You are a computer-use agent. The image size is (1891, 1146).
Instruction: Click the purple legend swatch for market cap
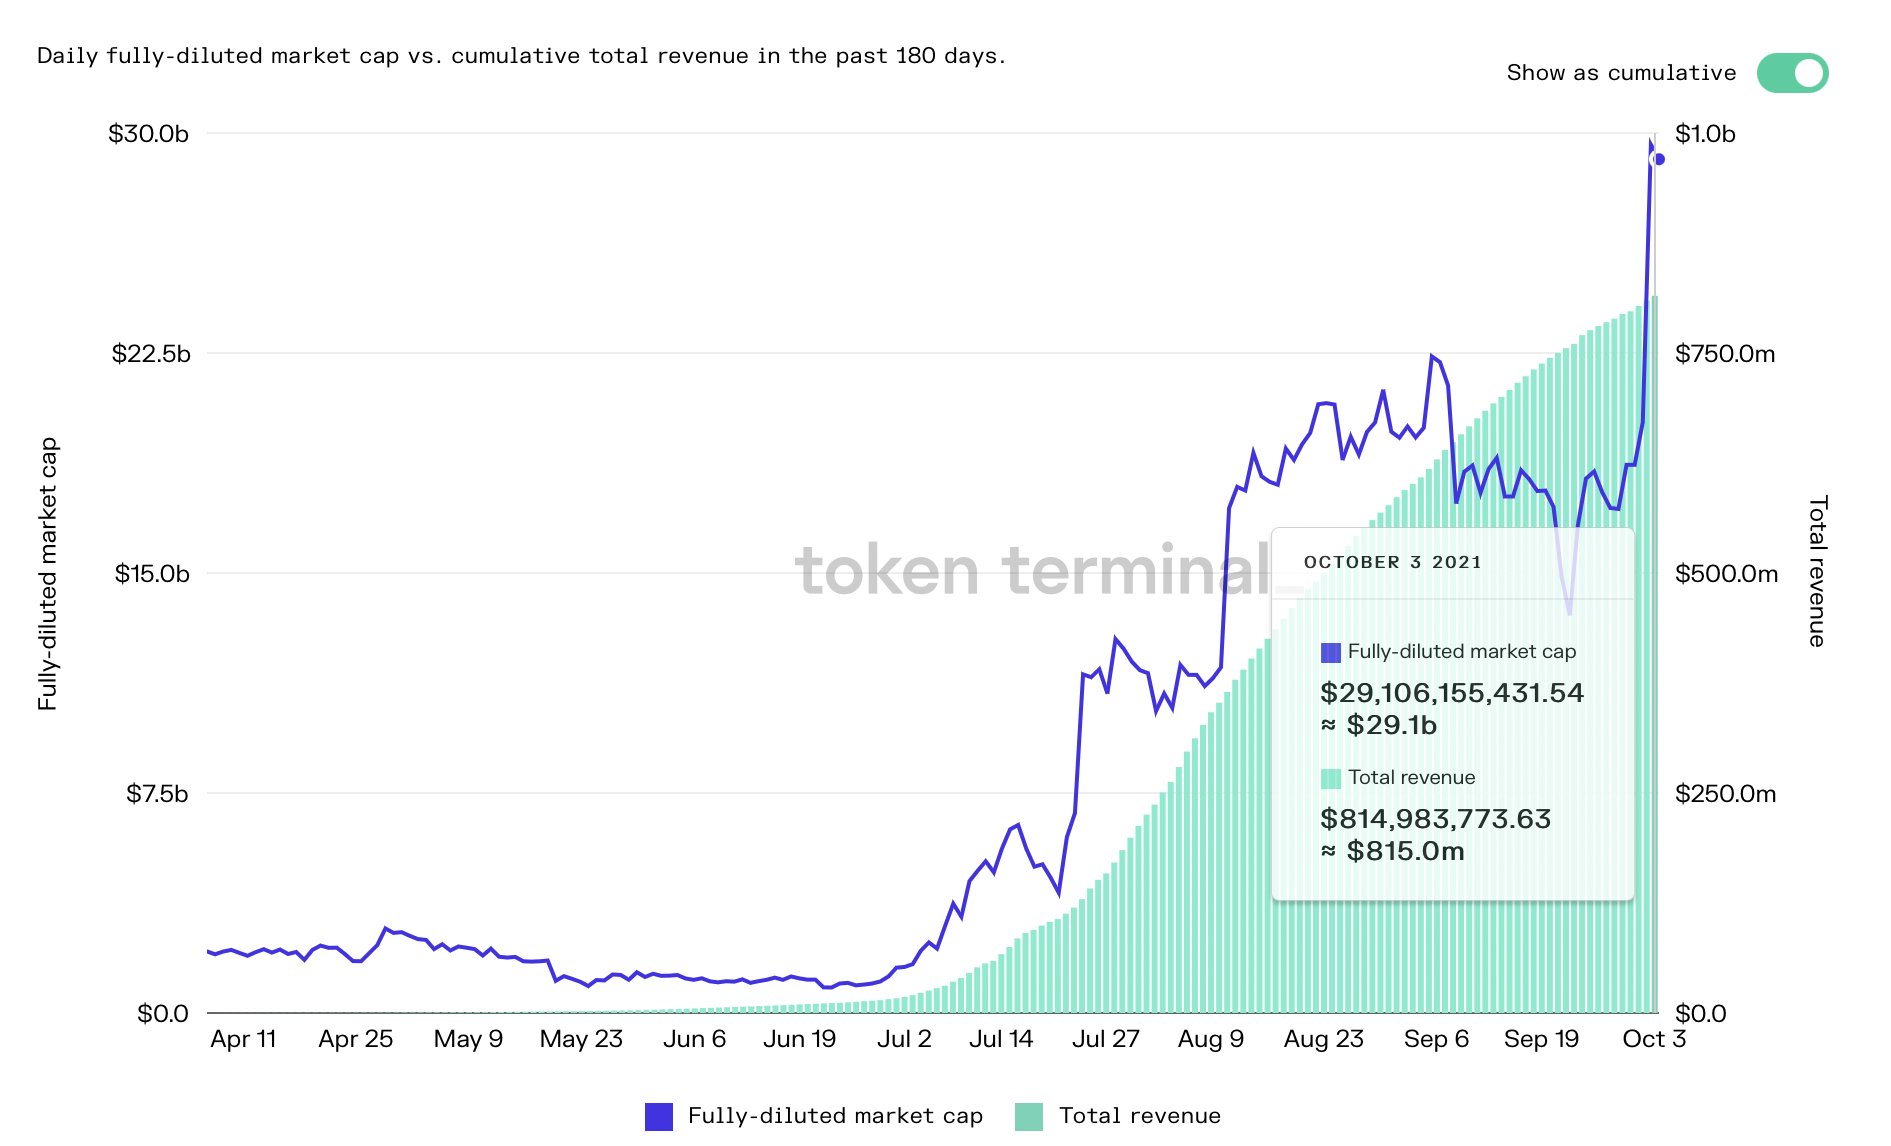pyautogui.click(x=658, y=1116)
